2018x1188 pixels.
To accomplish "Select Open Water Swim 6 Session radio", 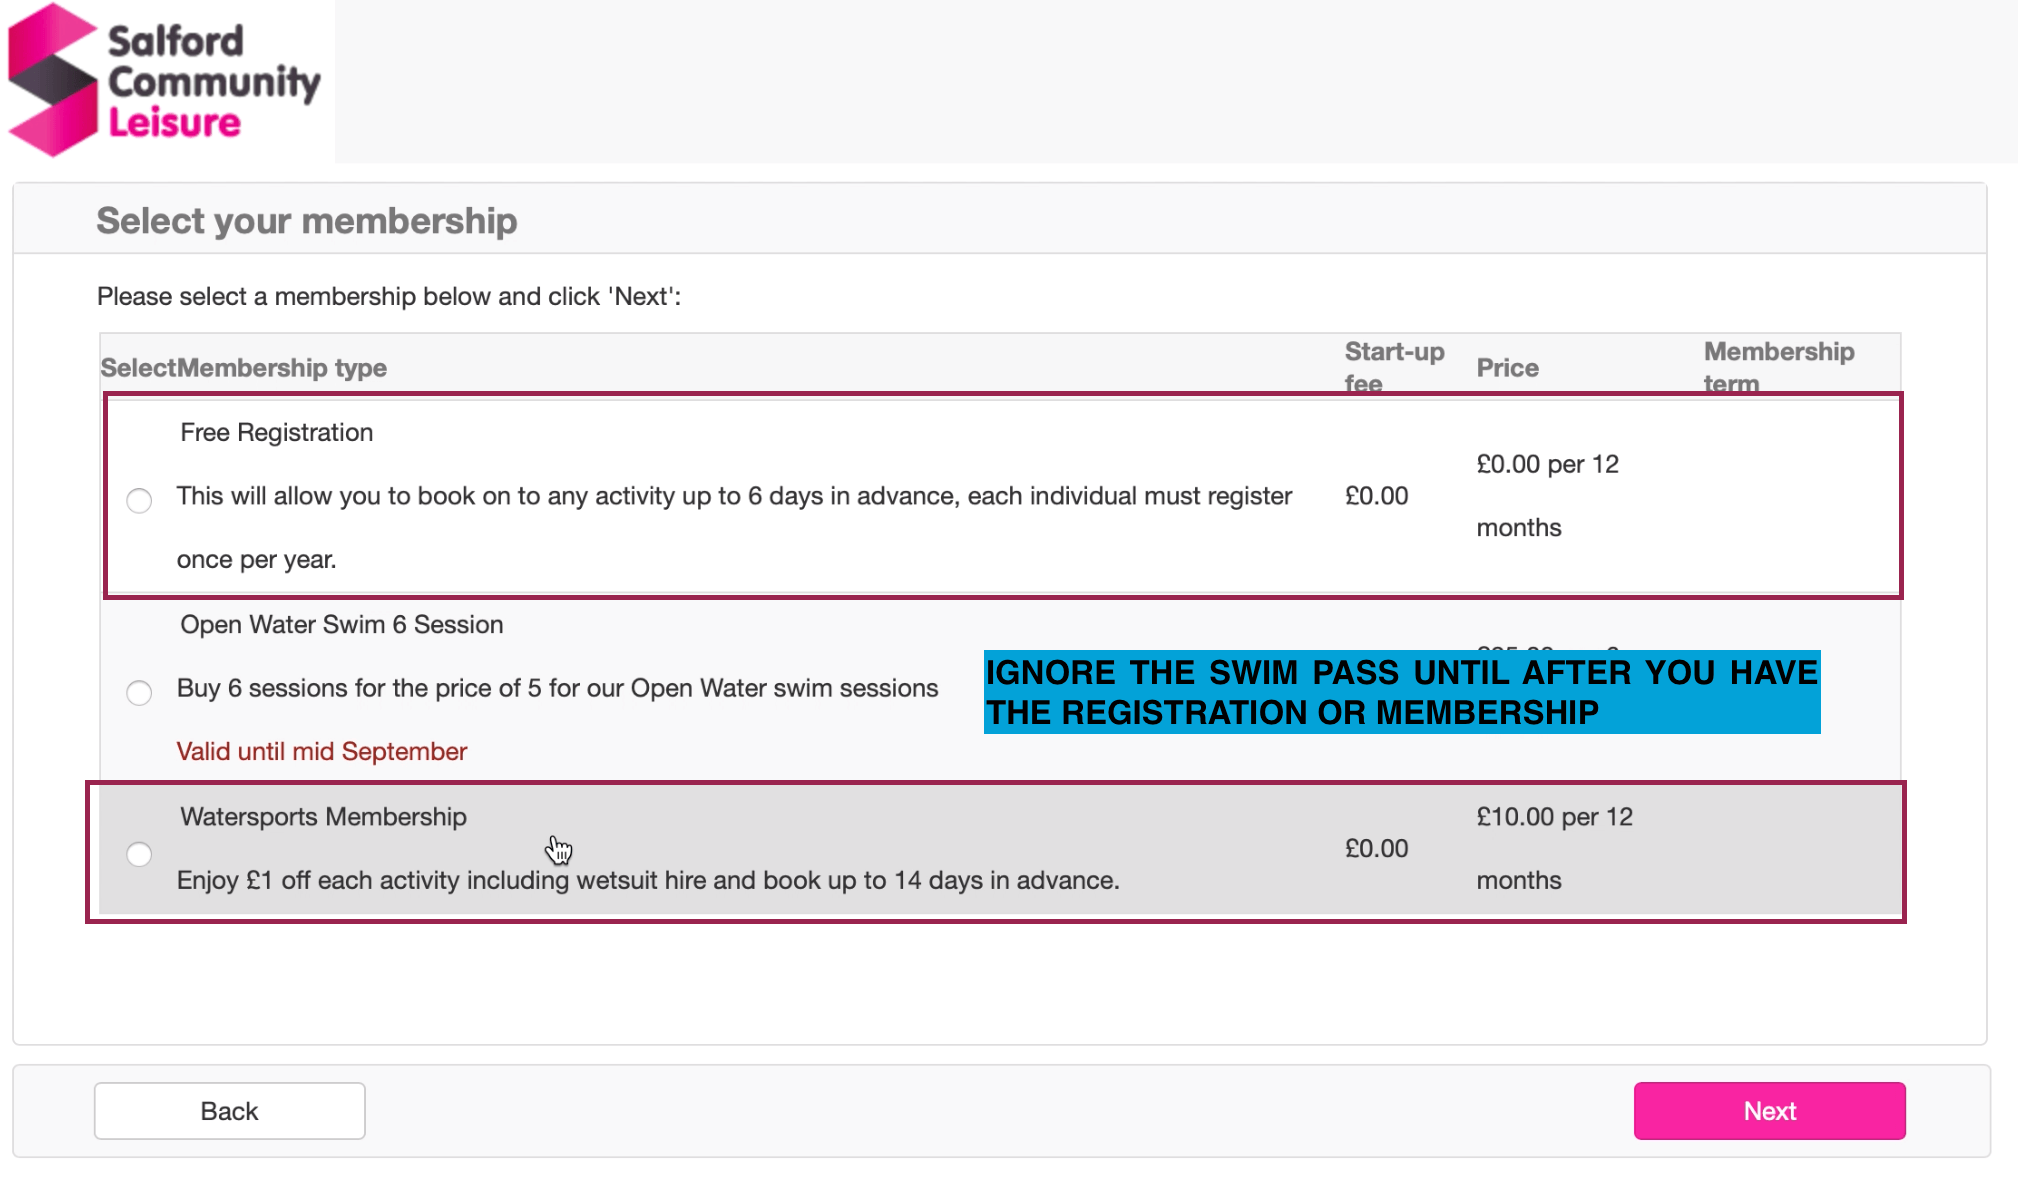I will tap(139, 692).
